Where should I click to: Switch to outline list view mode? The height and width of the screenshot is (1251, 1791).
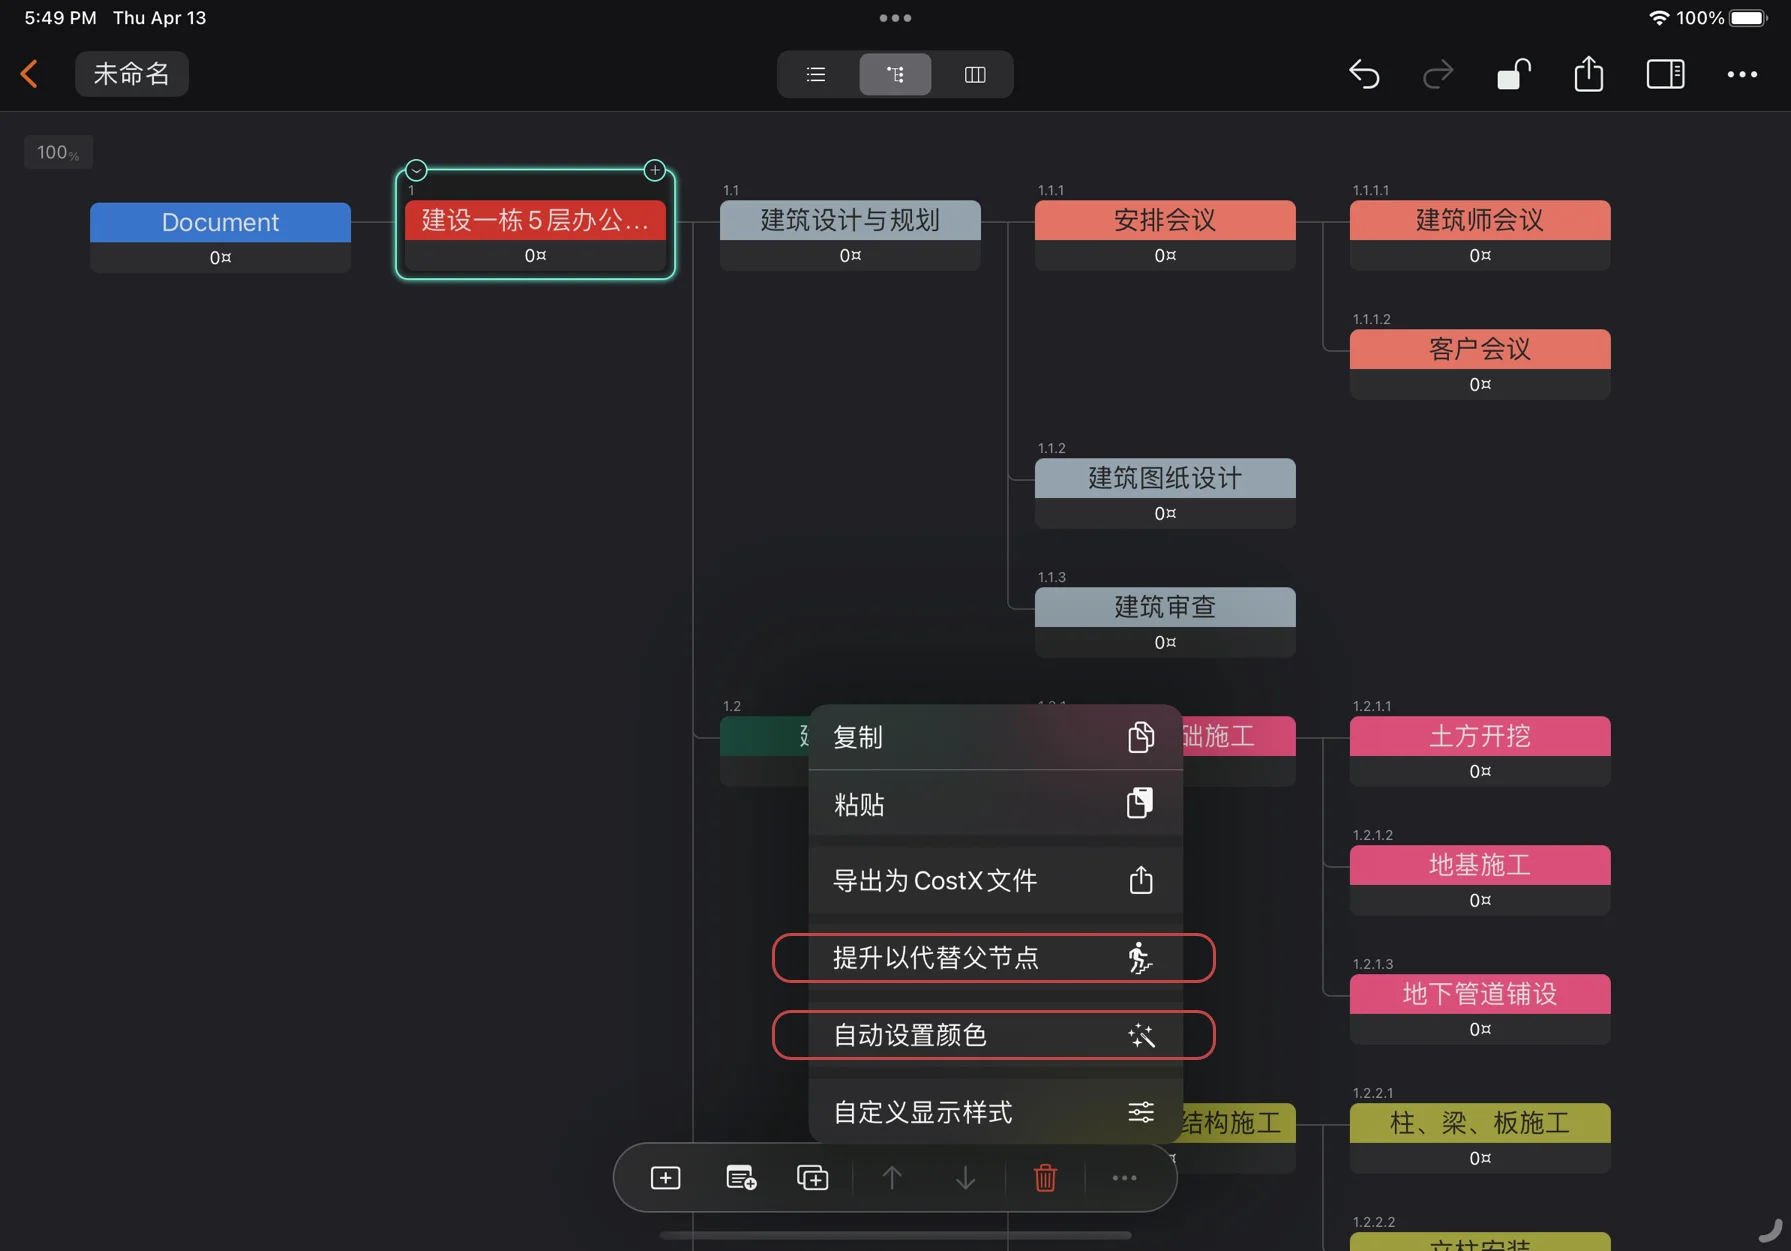tap(815, 74)
